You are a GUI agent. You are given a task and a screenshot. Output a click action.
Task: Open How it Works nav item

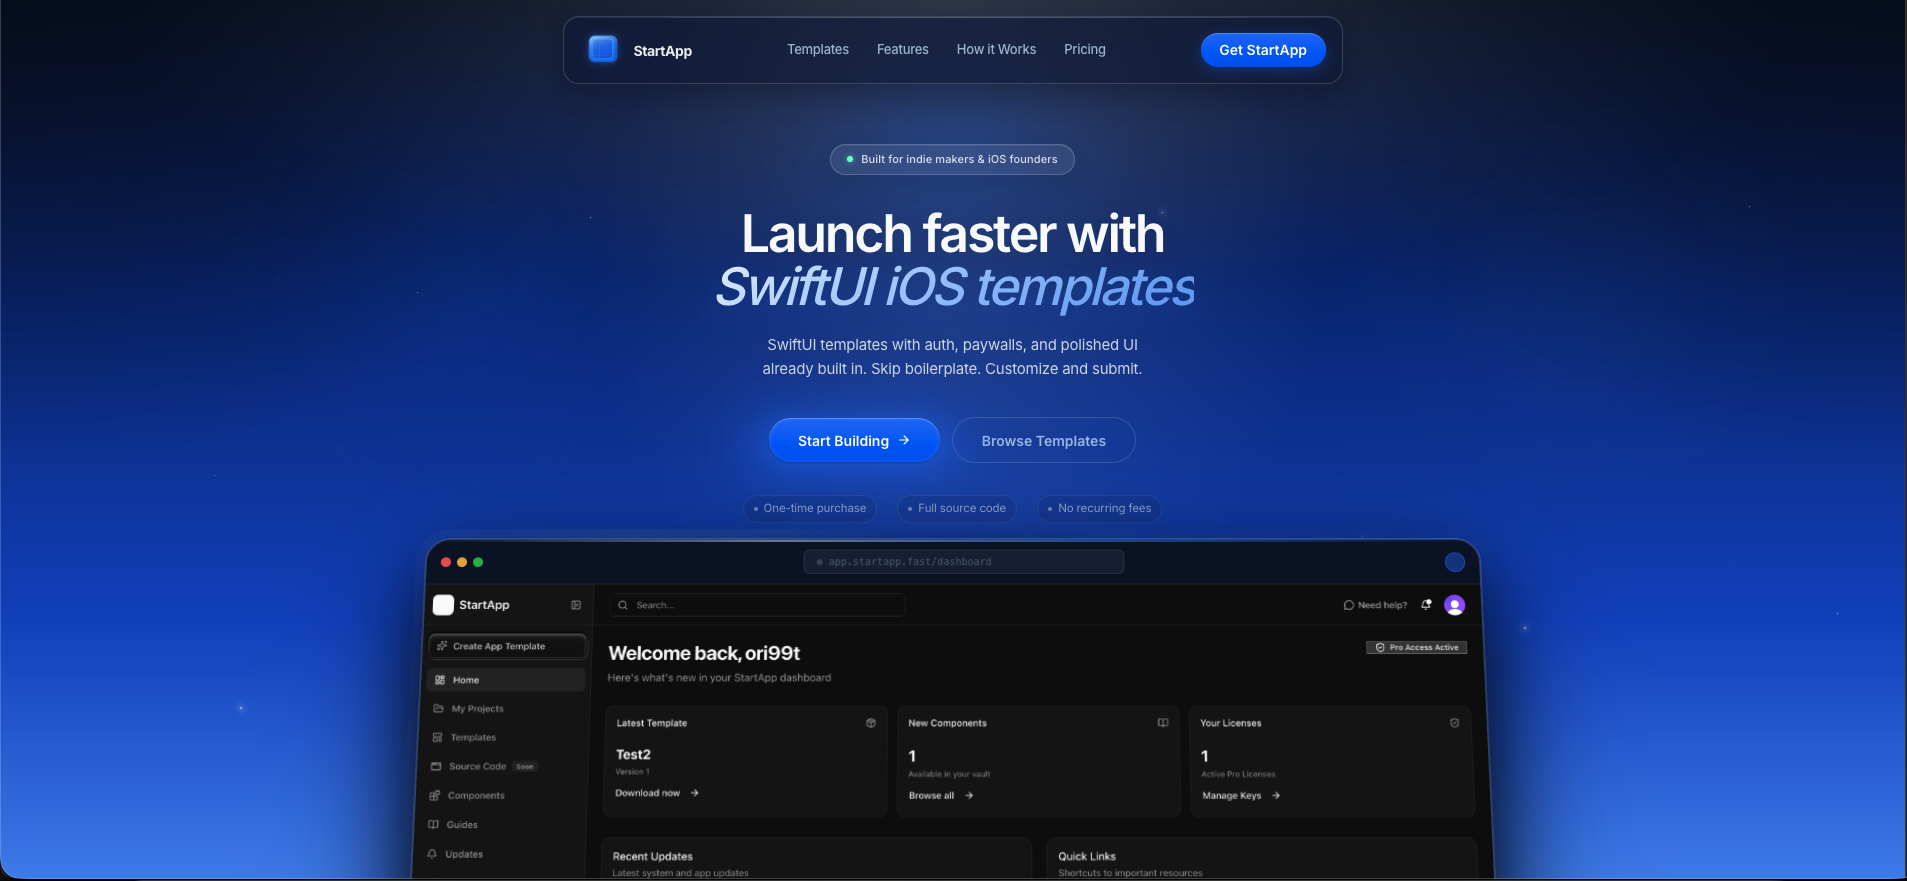(996, 49)
